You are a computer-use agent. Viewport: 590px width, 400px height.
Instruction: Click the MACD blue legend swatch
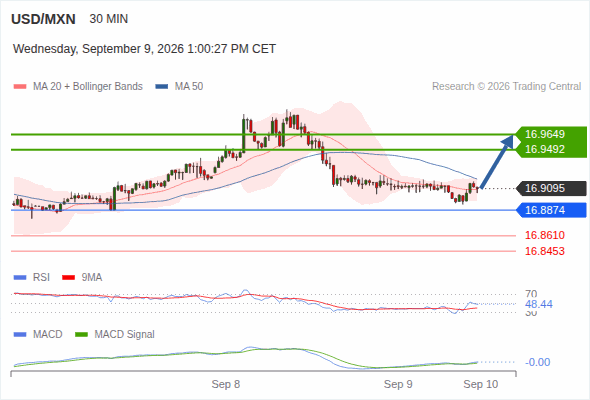tap(20, 335)
